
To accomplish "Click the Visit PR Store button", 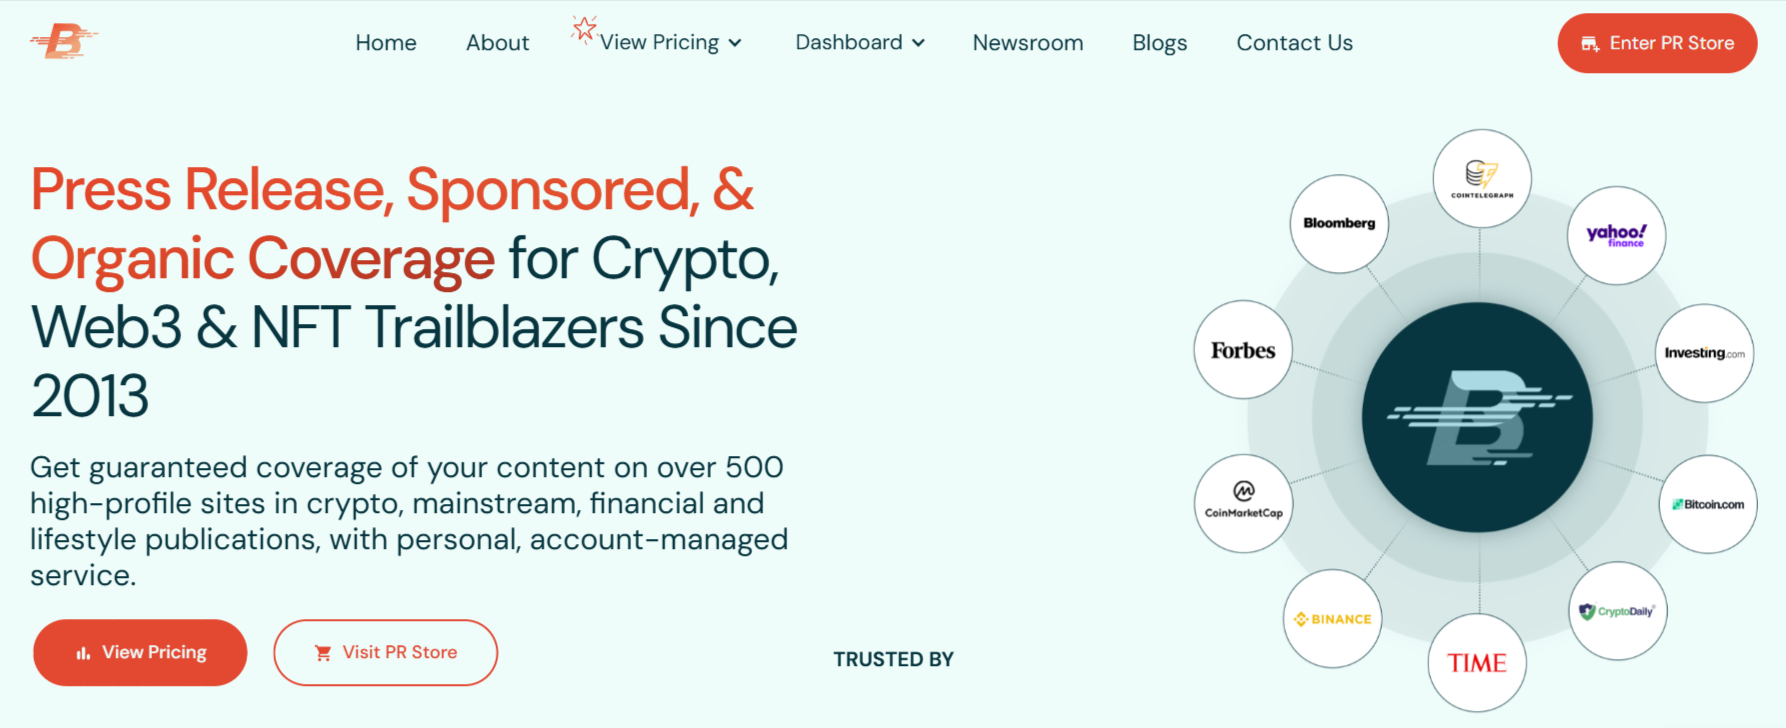I will (x=385, y=652).
